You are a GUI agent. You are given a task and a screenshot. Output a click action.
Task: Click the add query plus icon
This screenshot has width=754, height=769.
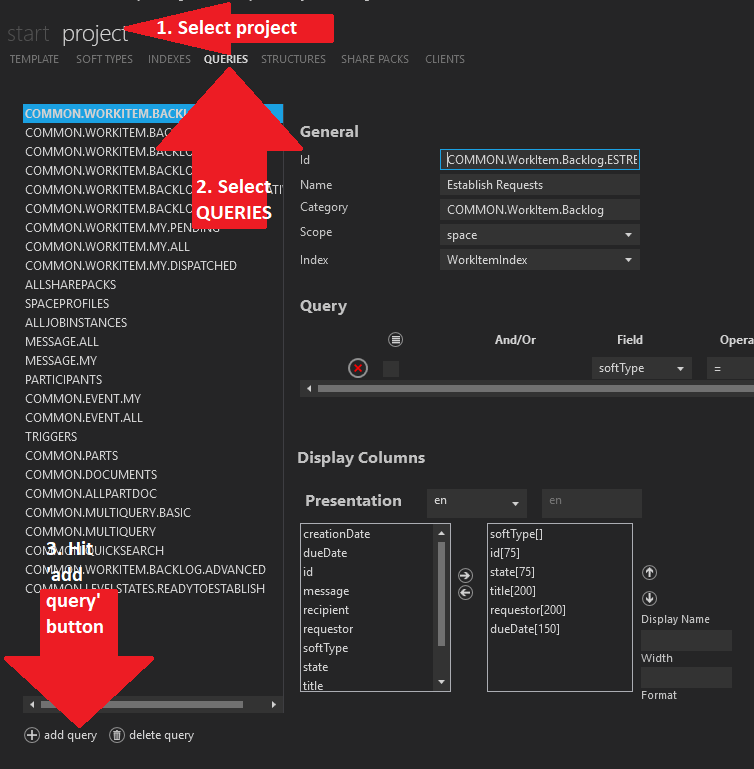(x=32, y=735)
